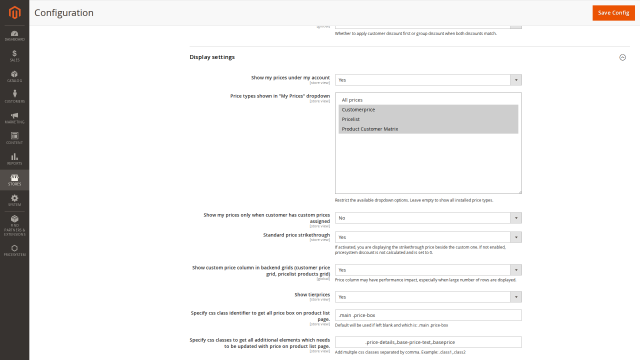The image size is (640, 360).
Task: Select 'Customerprice' in the price types list
Action: [428, 110]
